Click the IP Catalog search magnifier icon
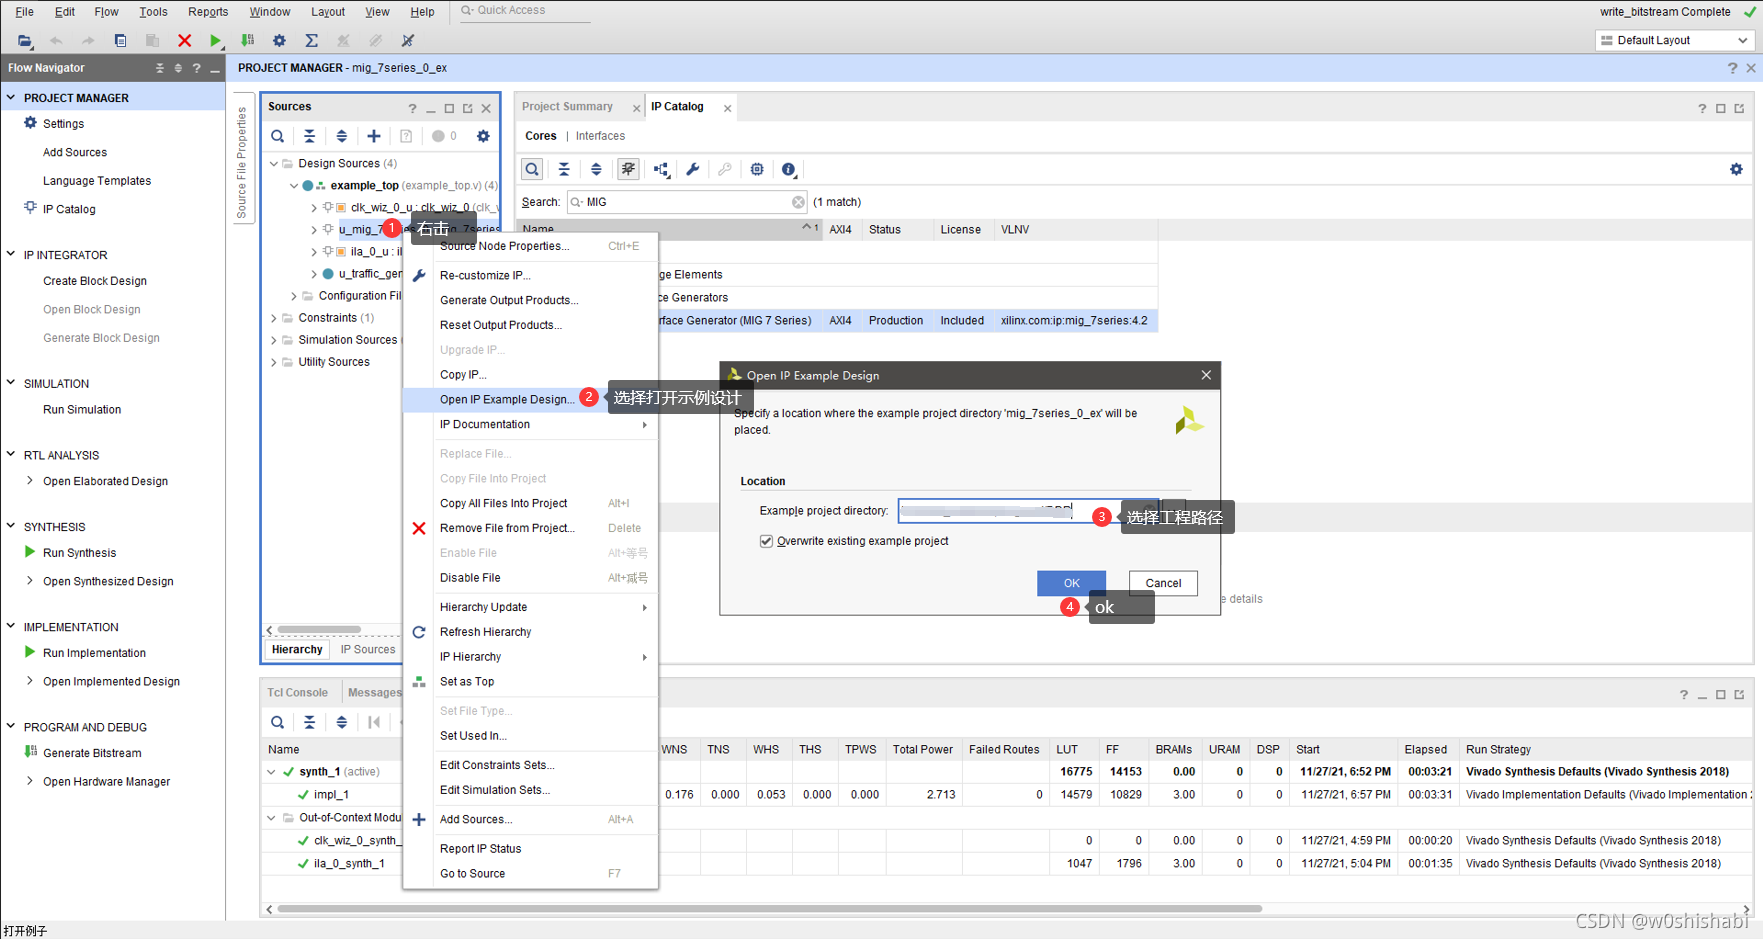This screenshot has width=1763, height=939. click(532, 169)
